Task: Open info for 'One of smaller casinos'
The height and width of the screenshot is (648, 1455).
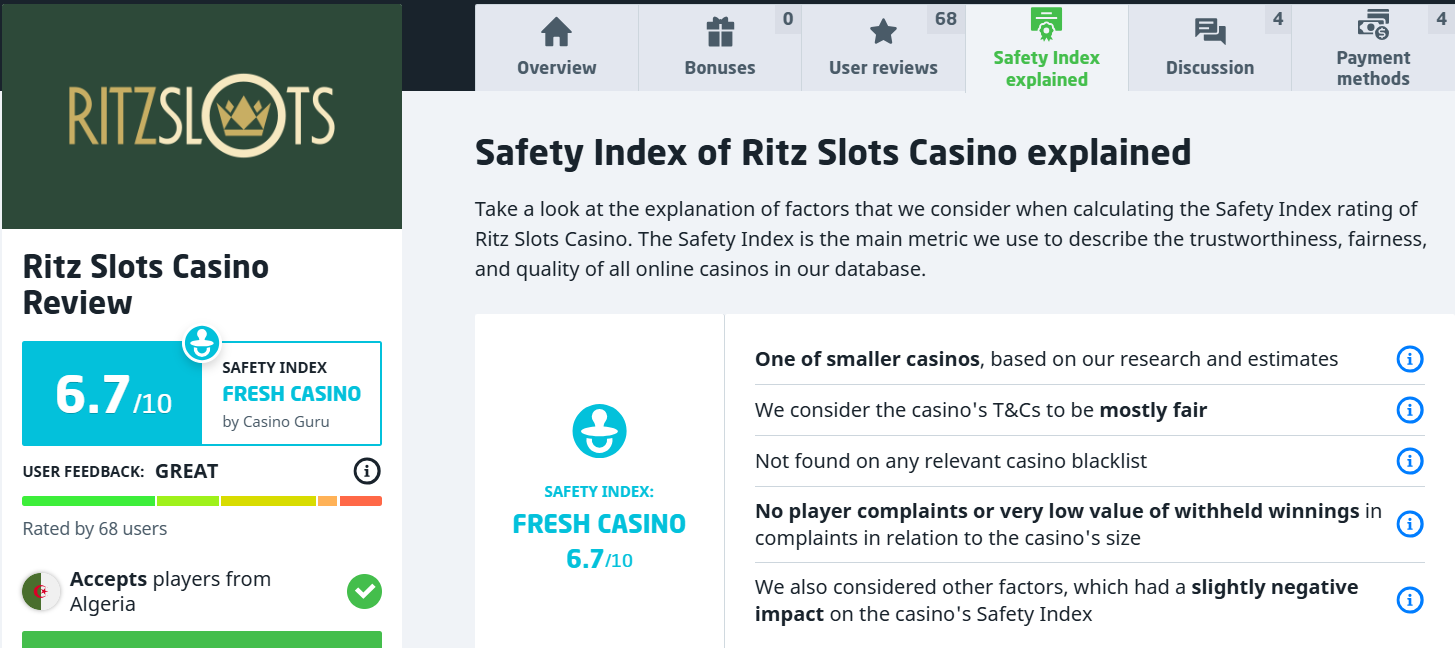Action: [1409, 359]
